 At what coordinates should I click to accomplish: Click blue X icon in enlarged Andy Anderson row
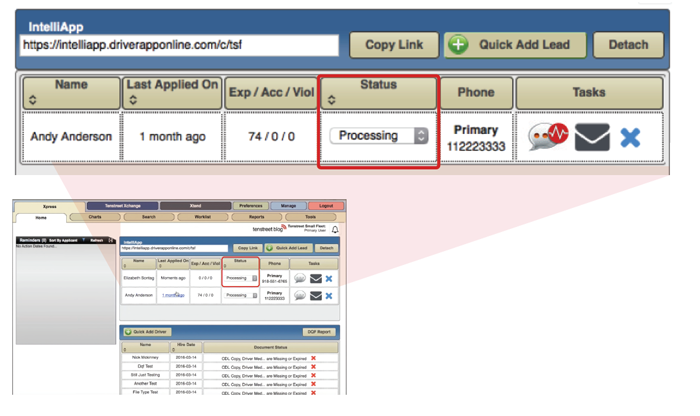[630, 137]
